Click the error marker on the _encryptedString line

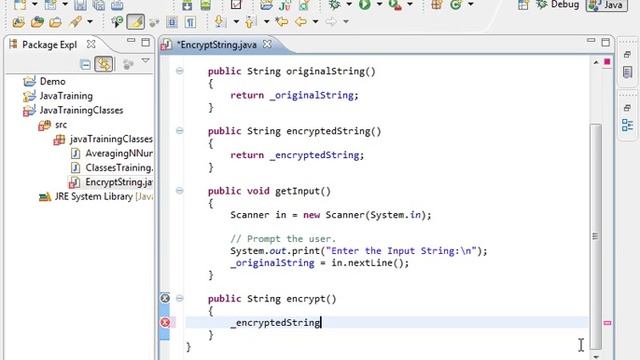click(x=165, y=322)
